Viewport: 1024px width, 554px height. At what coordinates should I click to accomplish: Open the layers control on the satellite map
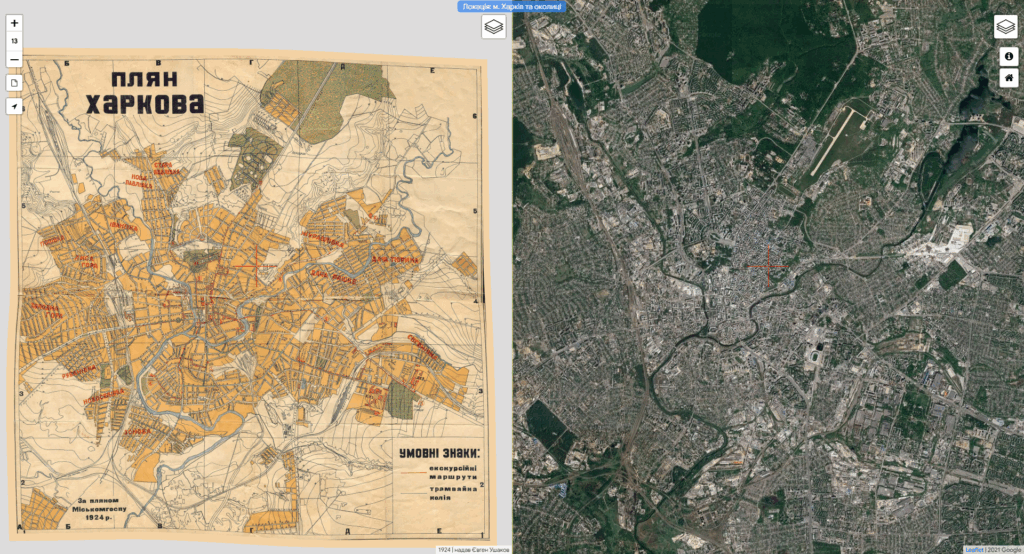1006,27
